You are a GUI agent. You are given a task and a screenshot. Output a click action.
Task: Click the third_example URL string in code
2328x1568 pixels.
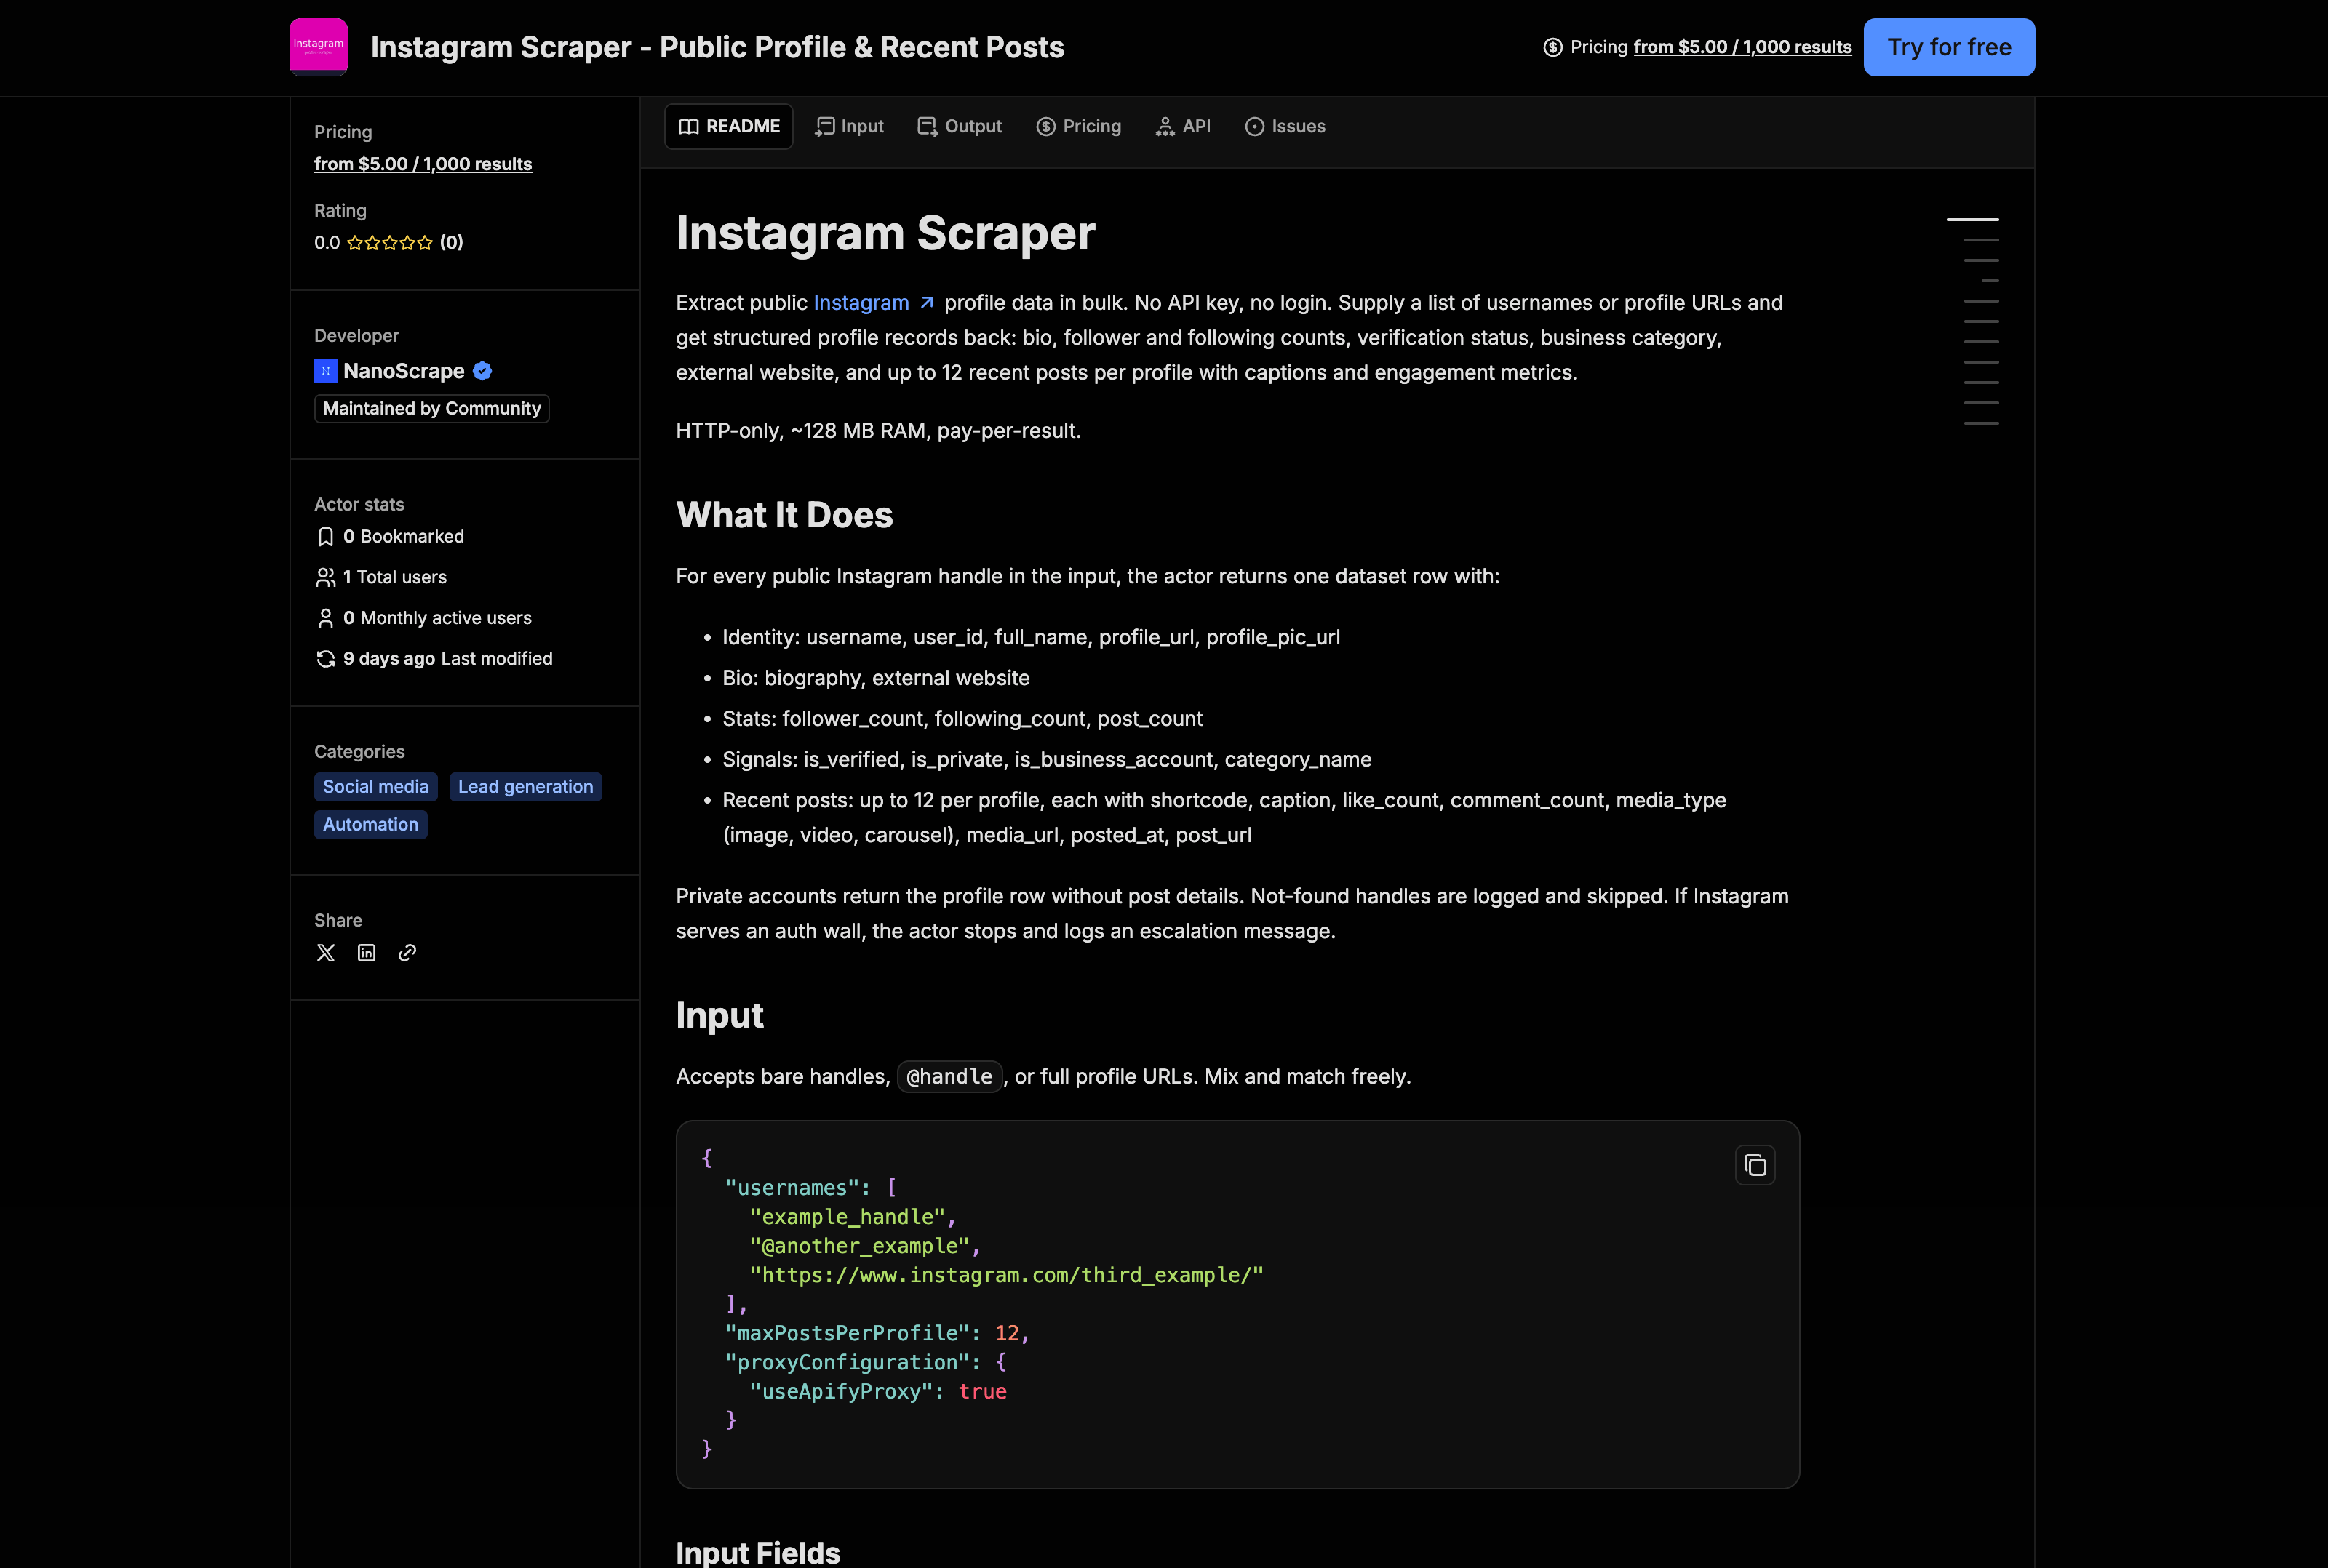click(1006, 1275)
